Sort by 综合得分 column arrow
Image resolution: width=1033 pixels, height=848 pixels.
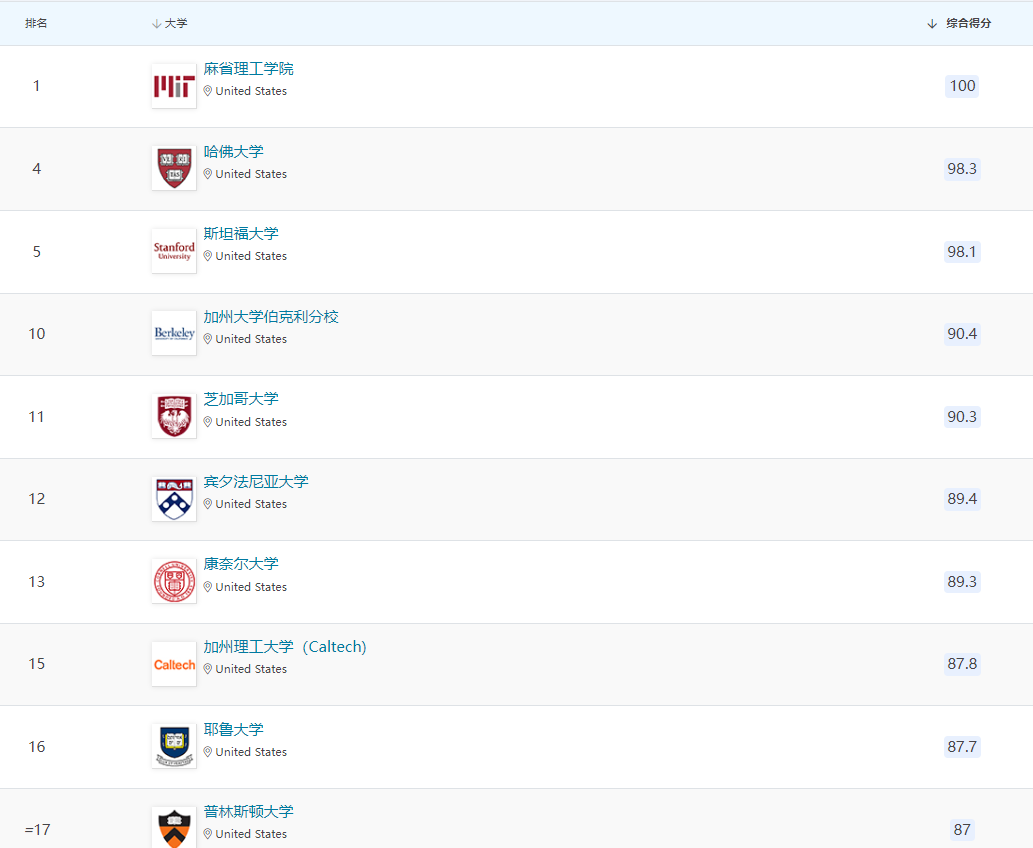(932, 24)
